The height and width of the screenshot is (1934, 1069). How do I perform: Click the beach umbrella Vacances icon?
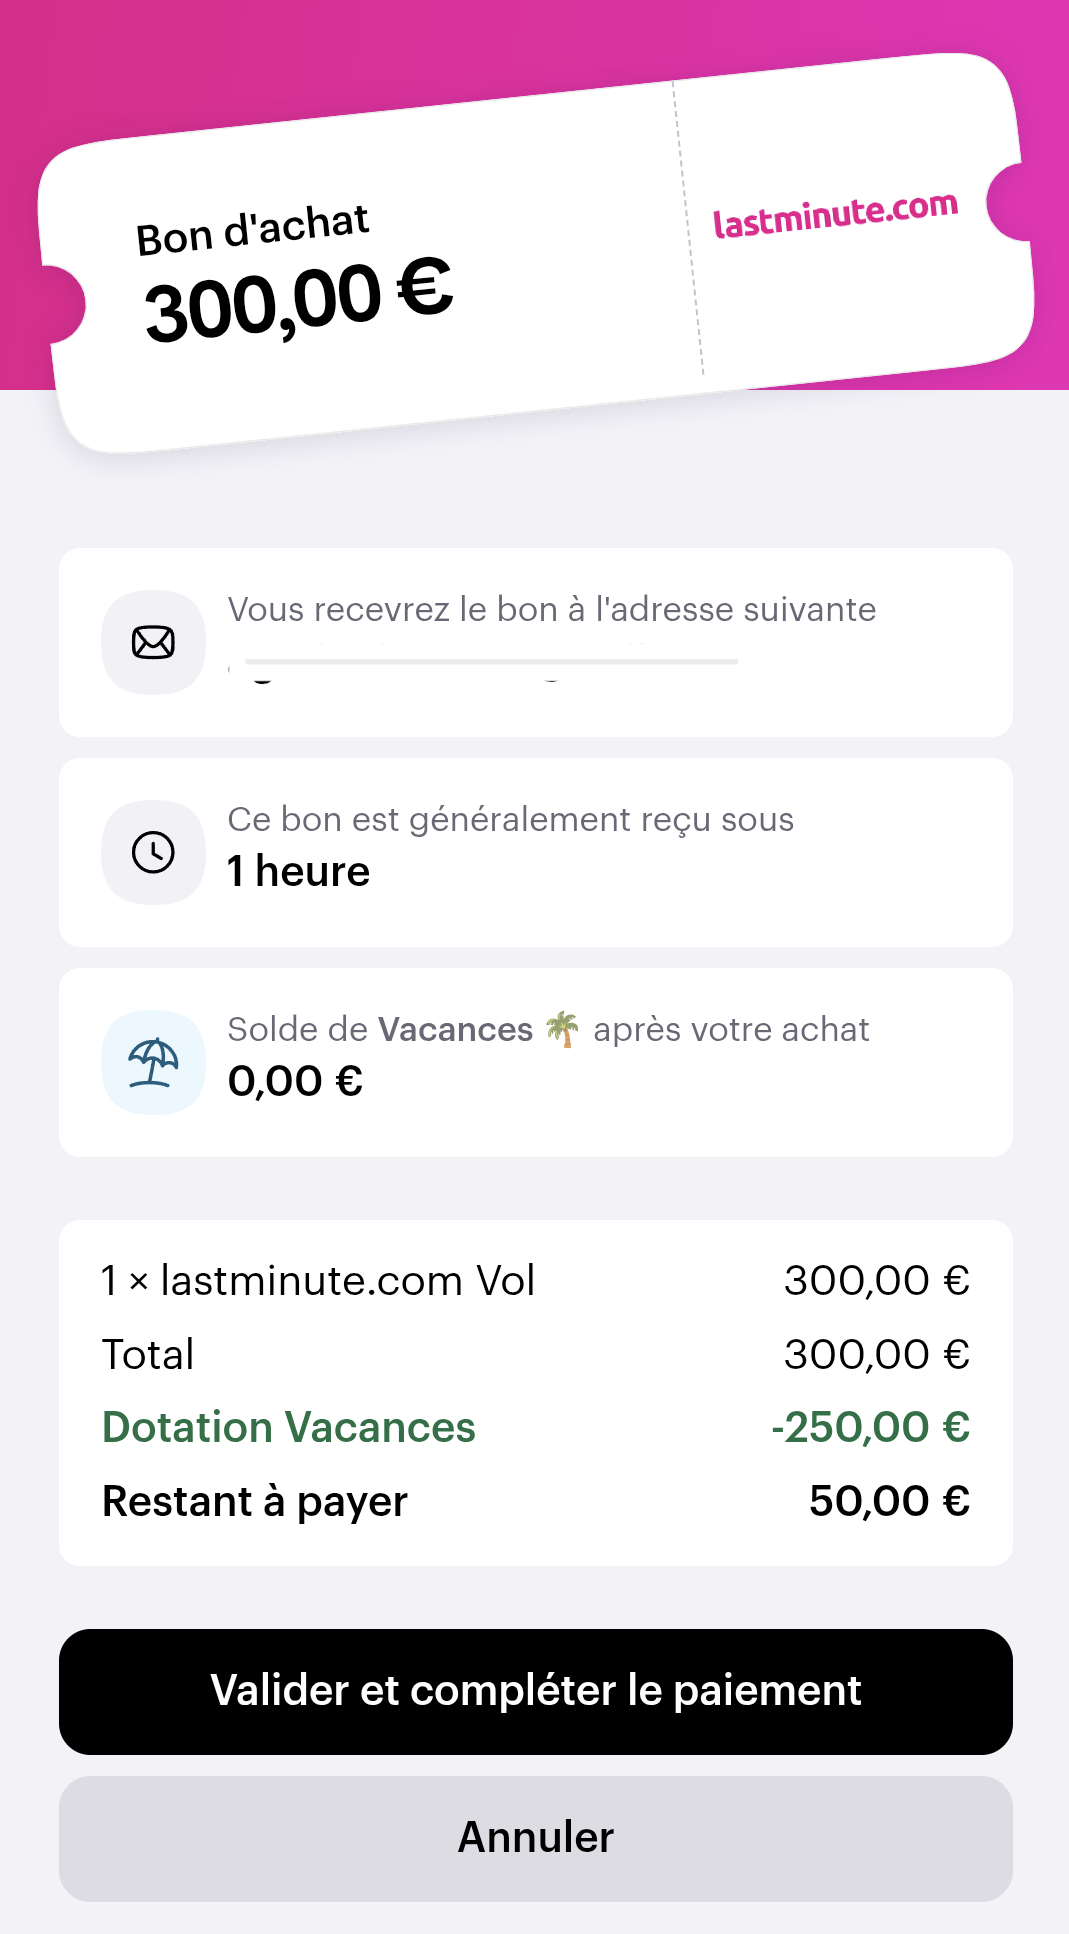point(153,1062)
